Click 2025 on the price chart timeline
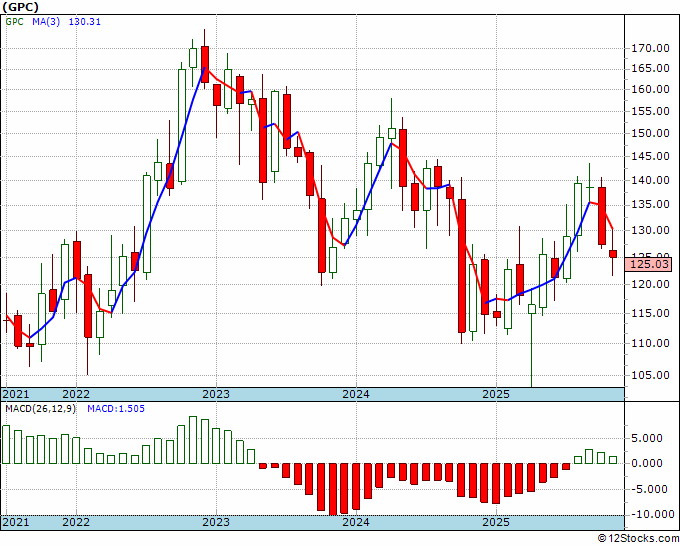Viewport: 680px width, 546px height. point(496,394)
